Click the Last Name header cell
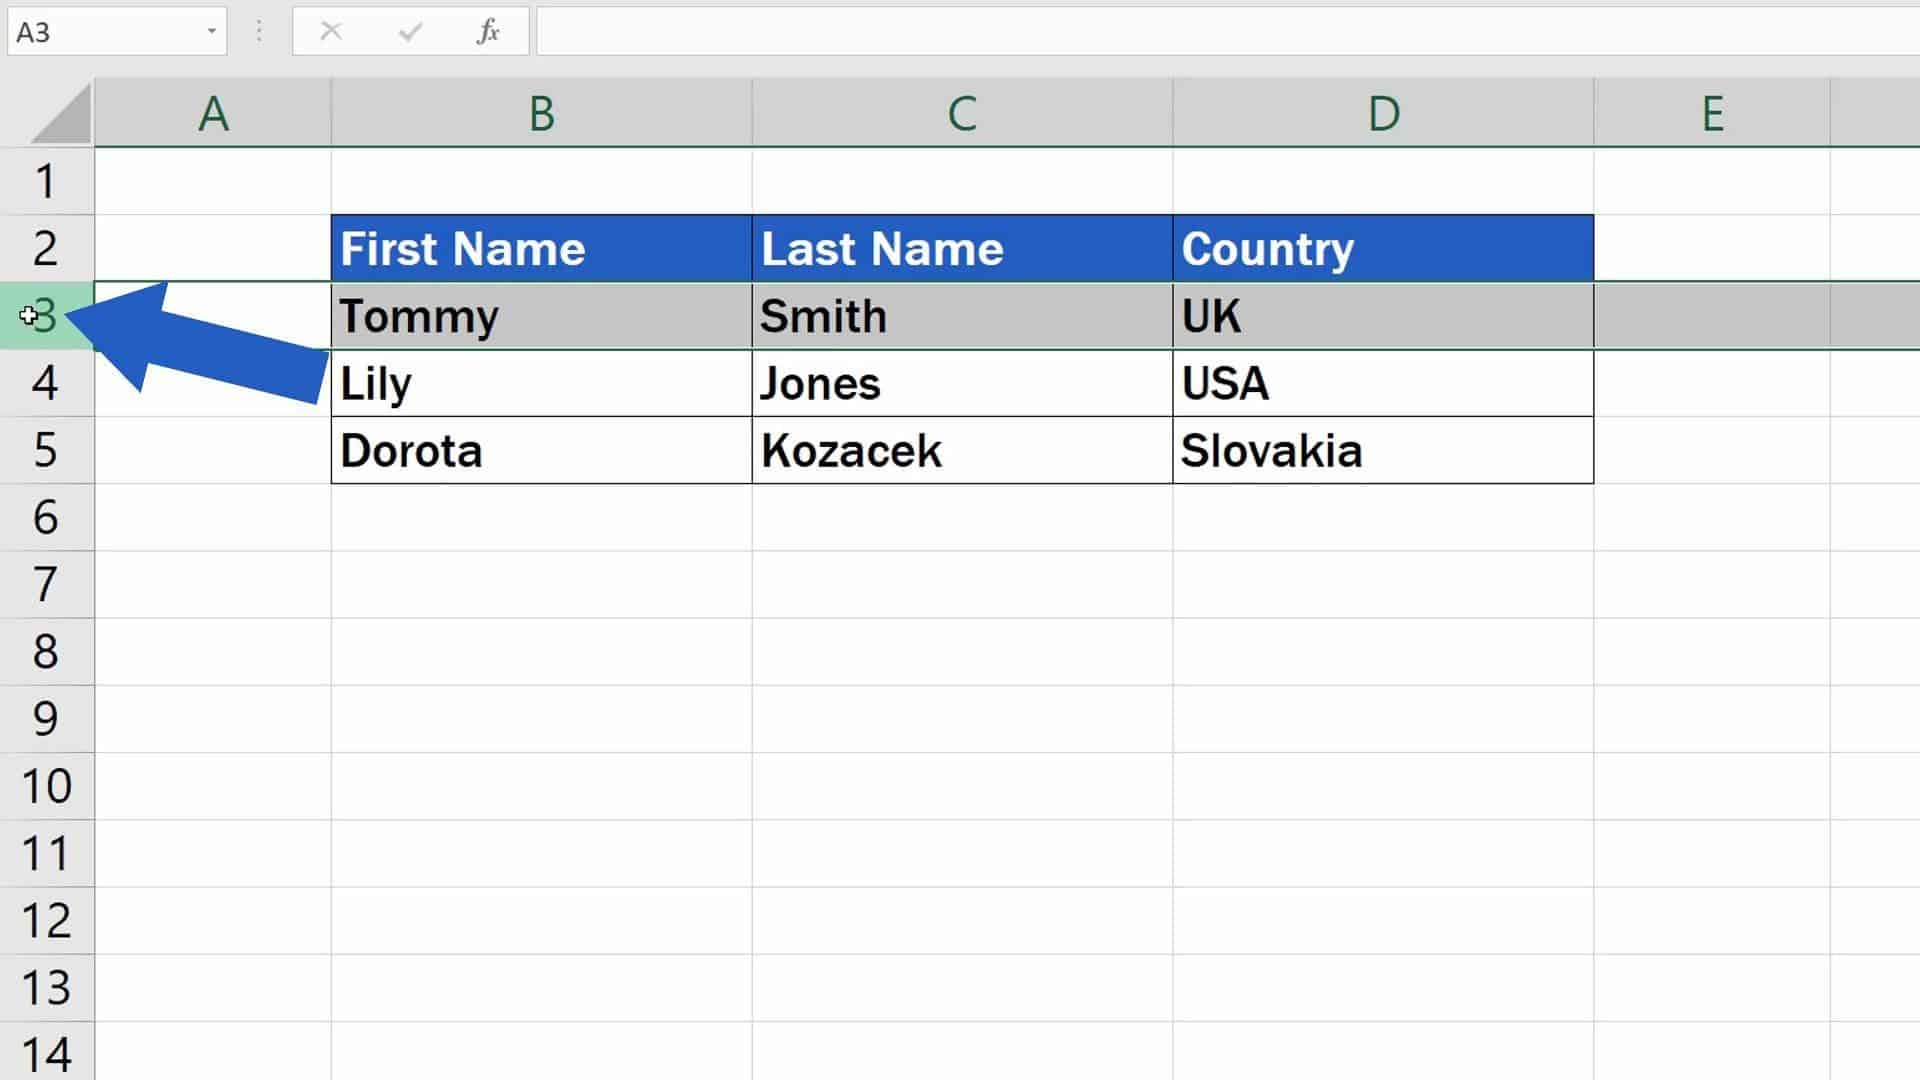 (960, 247)
